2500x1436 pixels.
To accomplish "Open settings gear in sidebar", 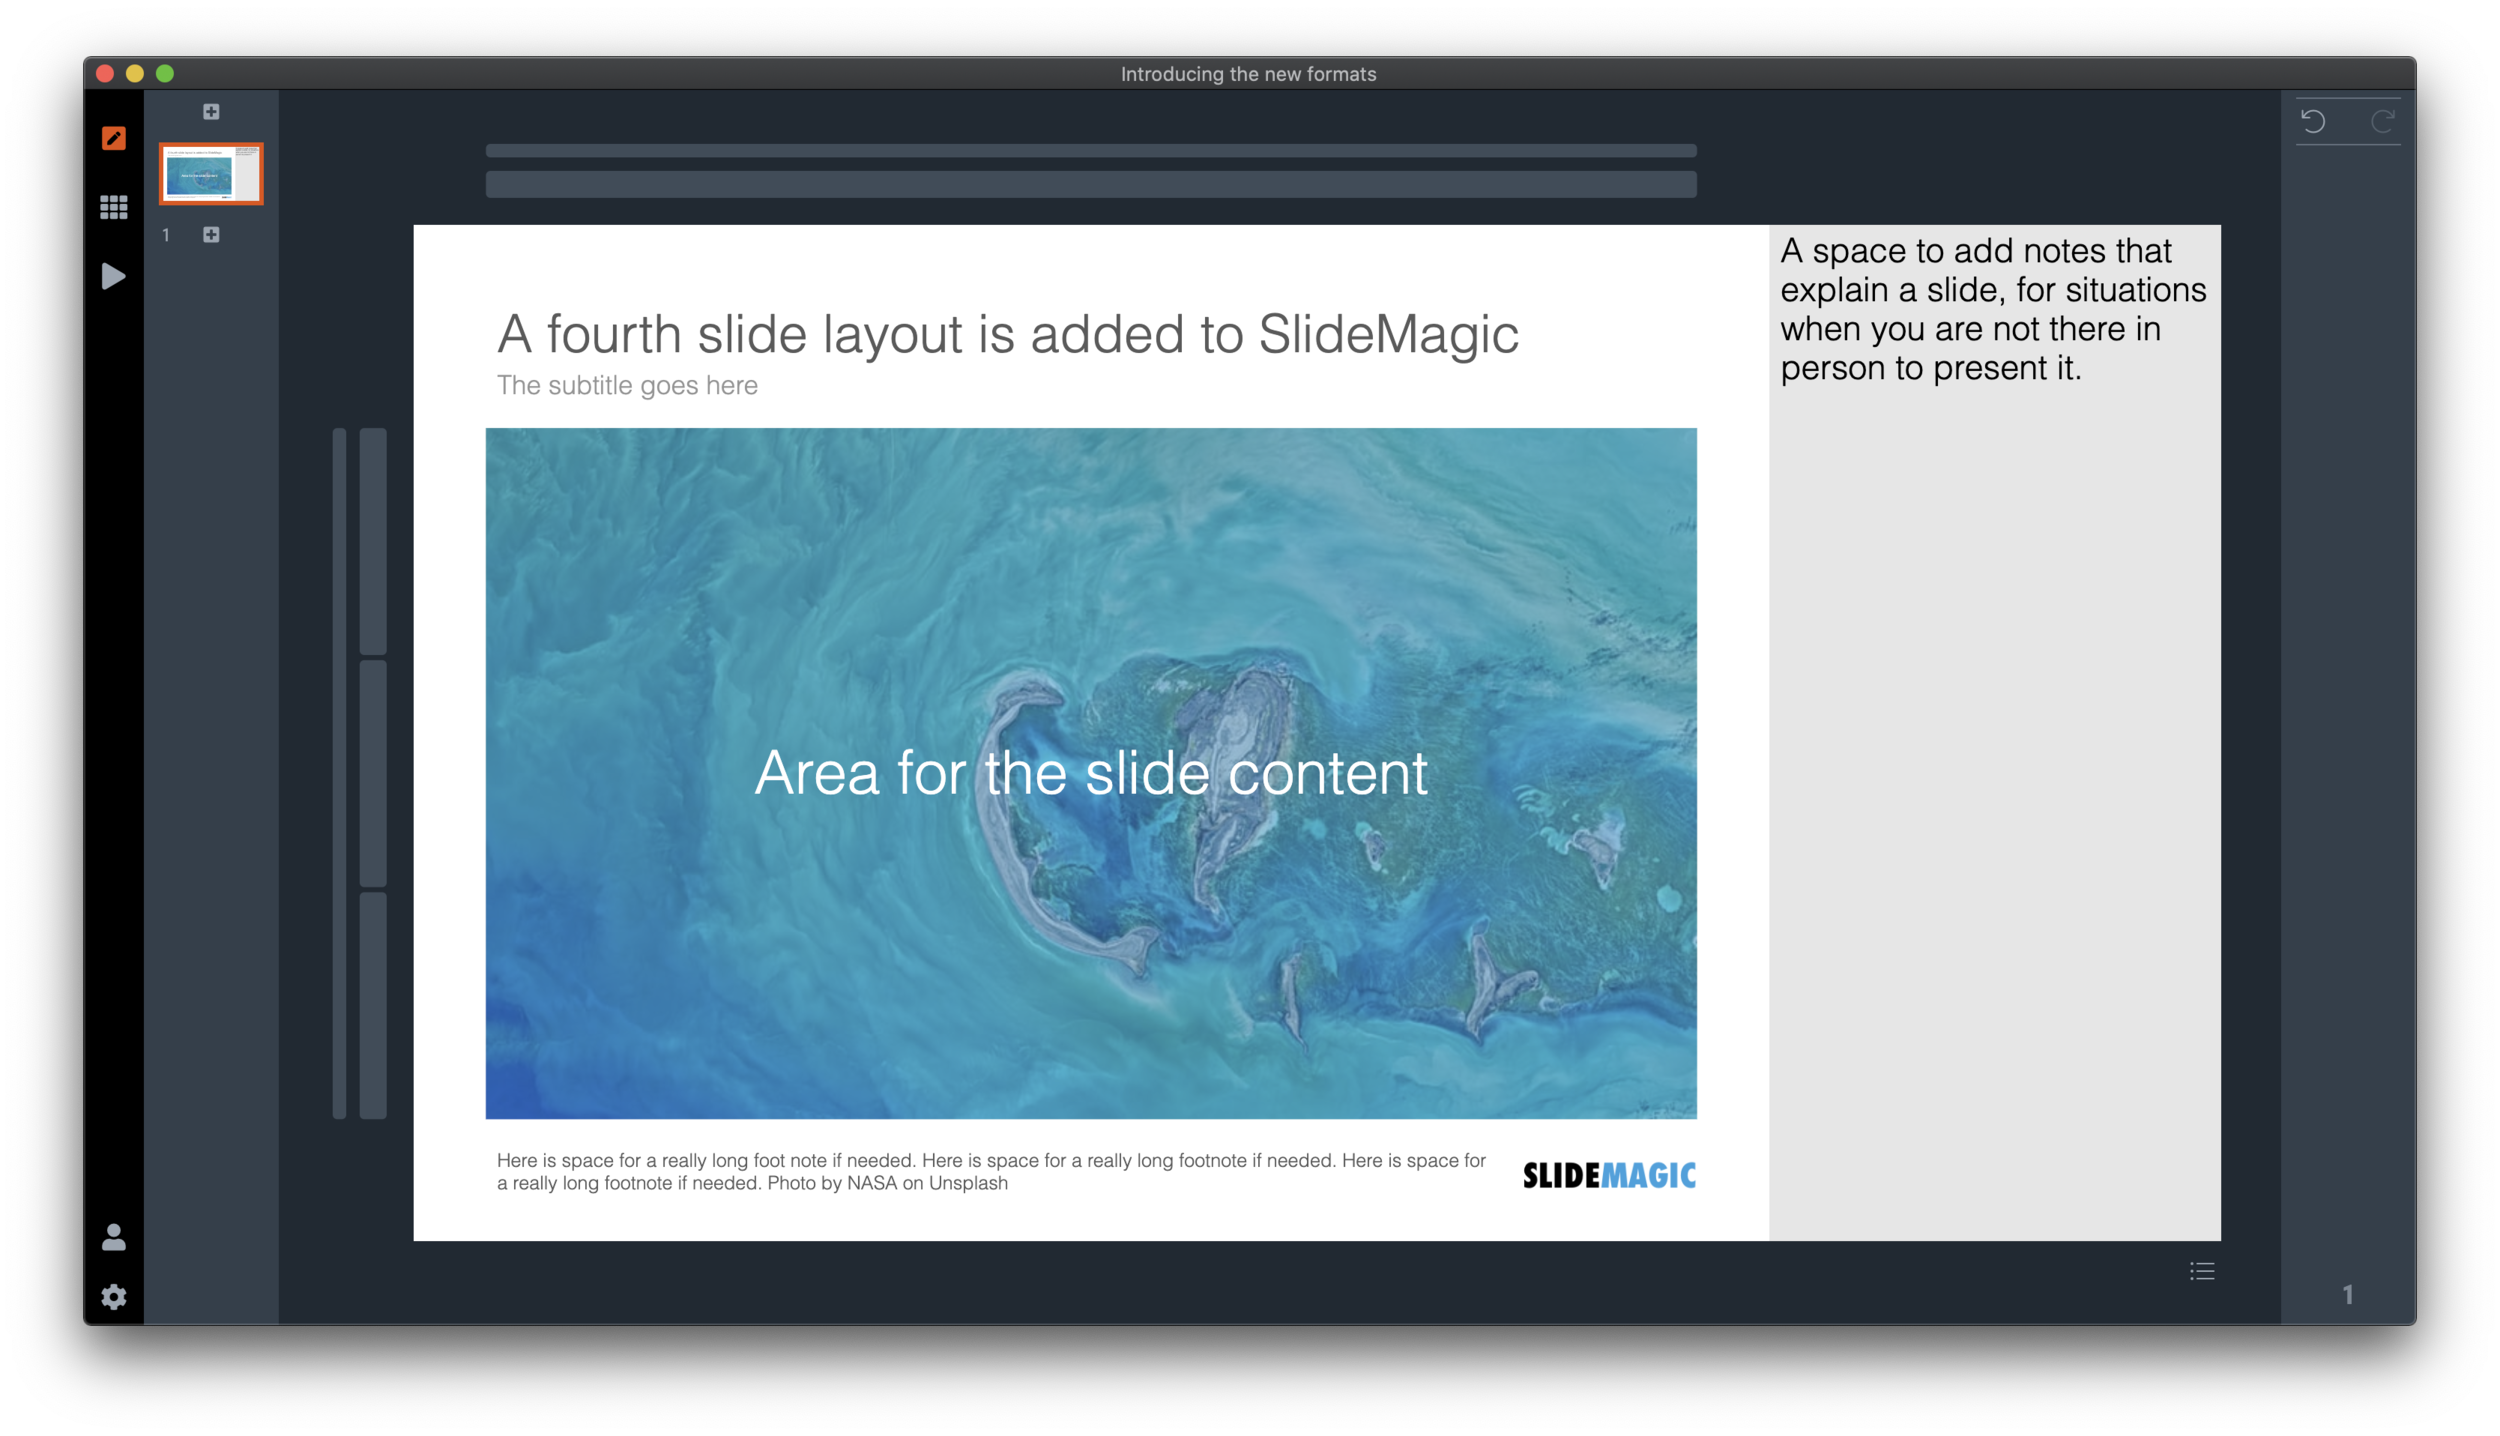I will [114, 1297].
